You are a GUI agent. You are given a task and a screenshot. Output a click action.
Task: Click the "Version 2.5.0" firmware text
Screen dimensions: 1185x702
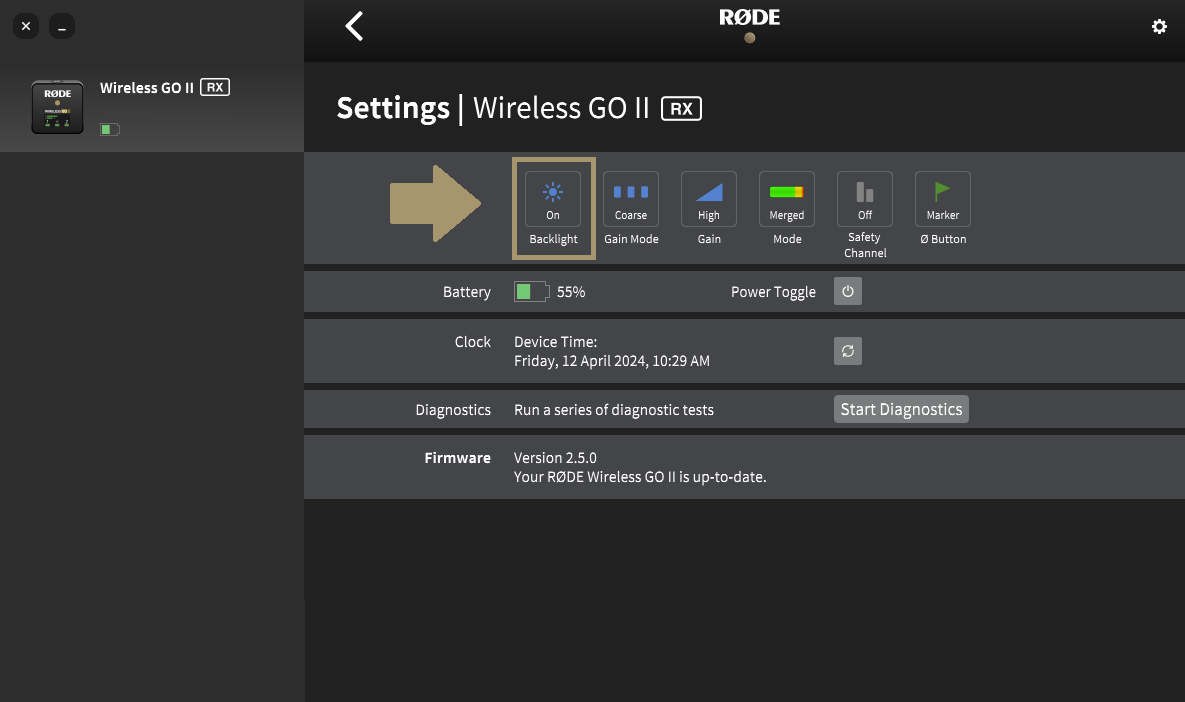555,458
